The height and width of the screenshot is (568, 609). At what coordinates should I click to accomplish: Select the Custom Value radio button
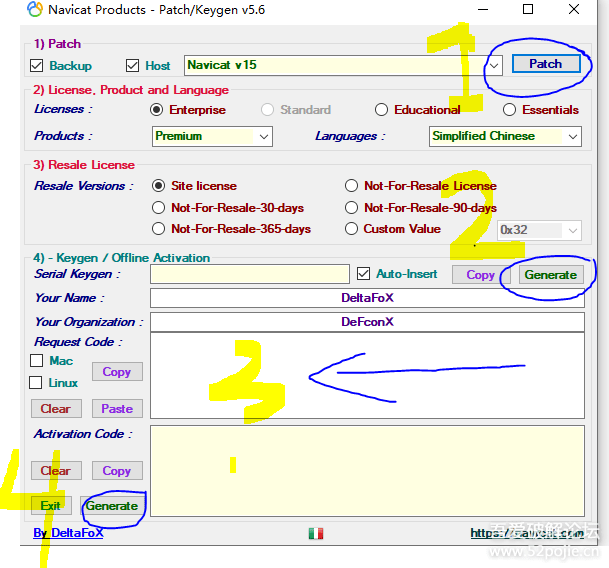pos(351,228)
